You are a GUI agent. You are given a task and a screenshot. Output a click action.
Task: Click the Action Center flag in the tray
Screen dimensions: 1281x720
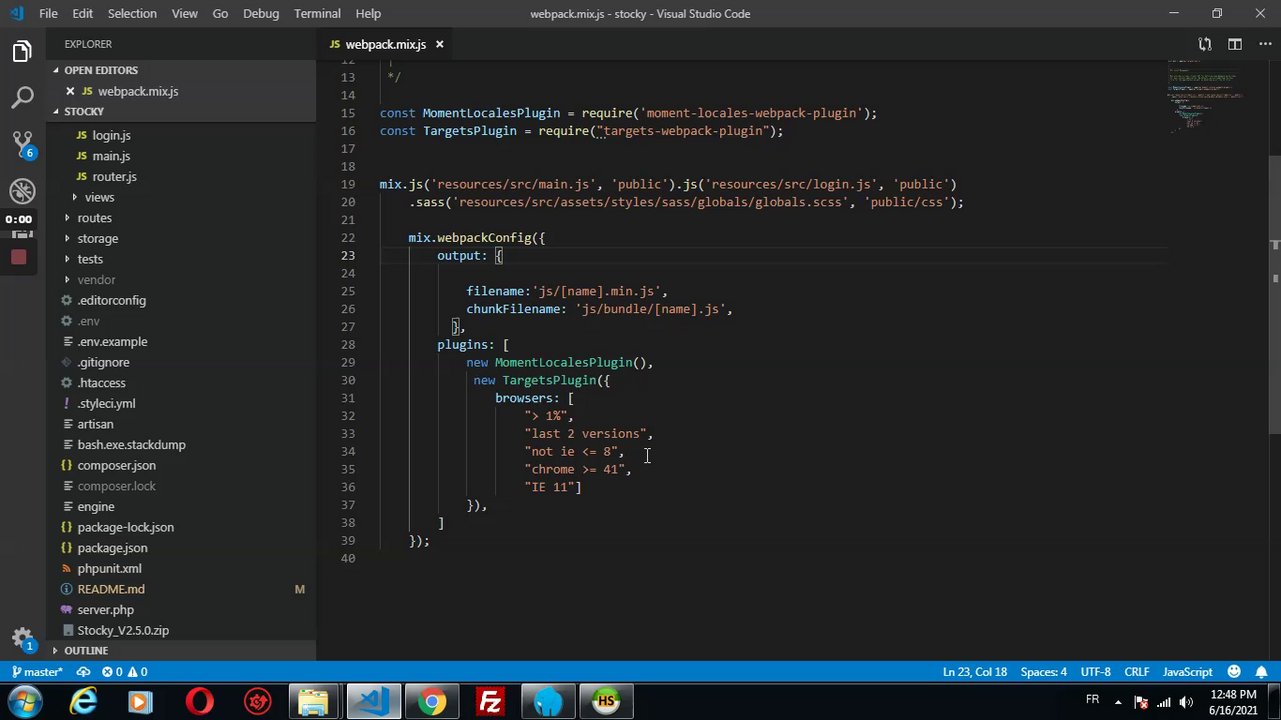1141,702
